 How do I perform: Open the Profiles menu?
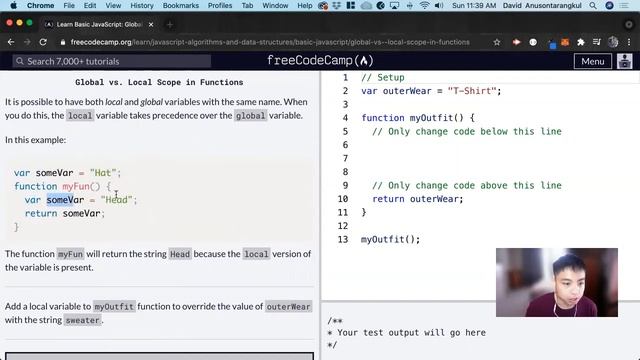220,5
